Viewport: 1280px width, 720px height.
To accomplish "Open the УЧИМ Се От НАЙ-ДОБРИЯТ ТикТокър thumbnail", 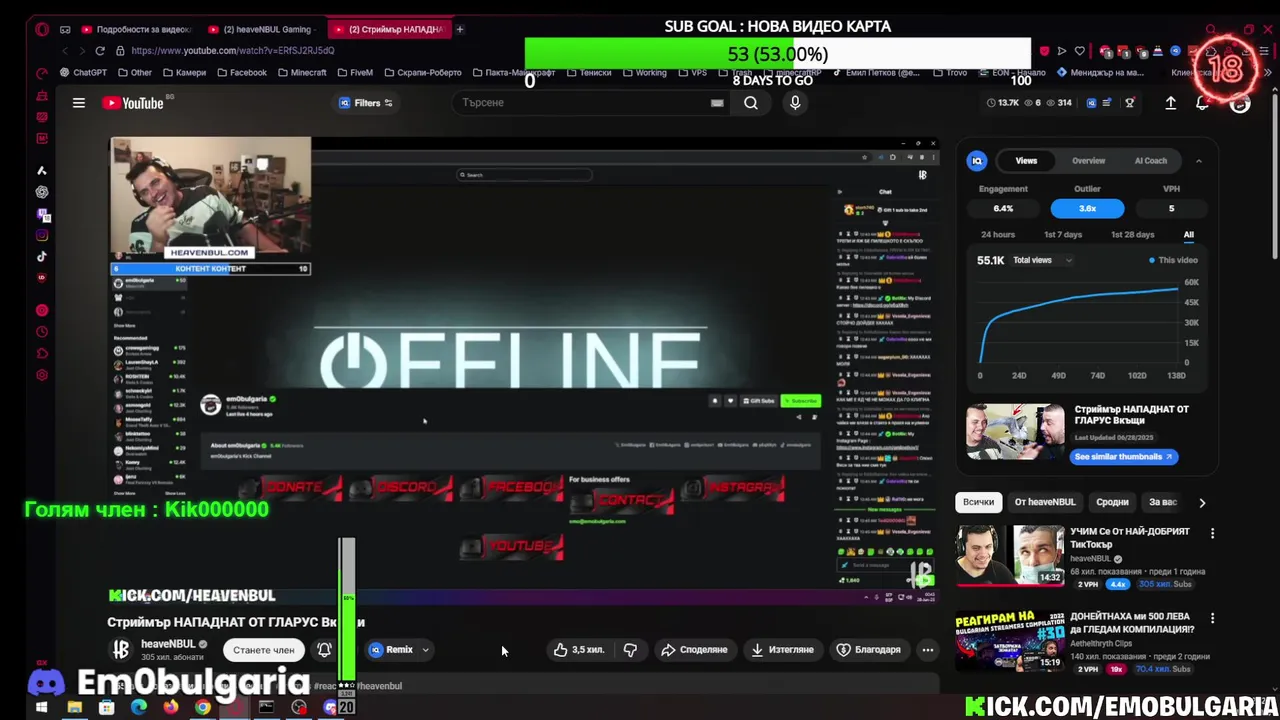I will click(x=1008, y=555).
